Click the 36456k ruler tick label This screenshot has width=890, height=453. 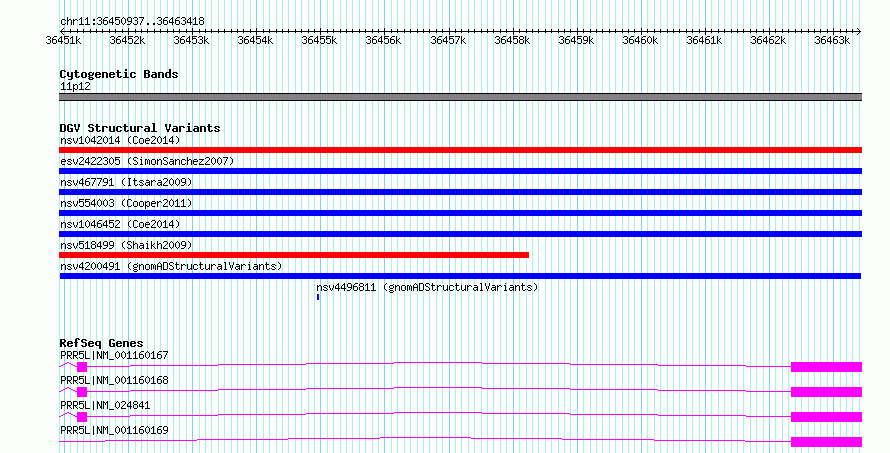tap(384, 40)
